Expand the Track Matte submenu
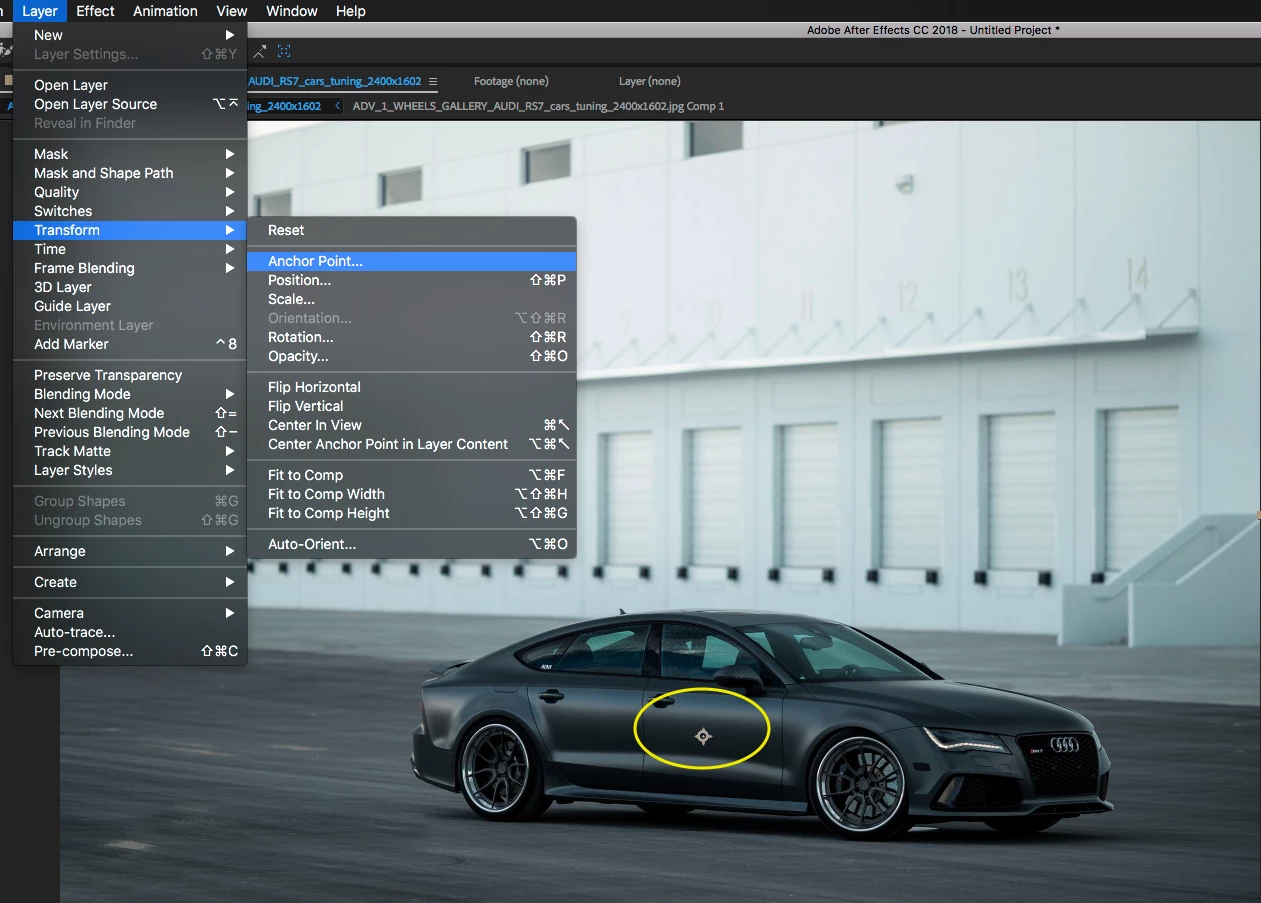 click(x=130, y=451)
